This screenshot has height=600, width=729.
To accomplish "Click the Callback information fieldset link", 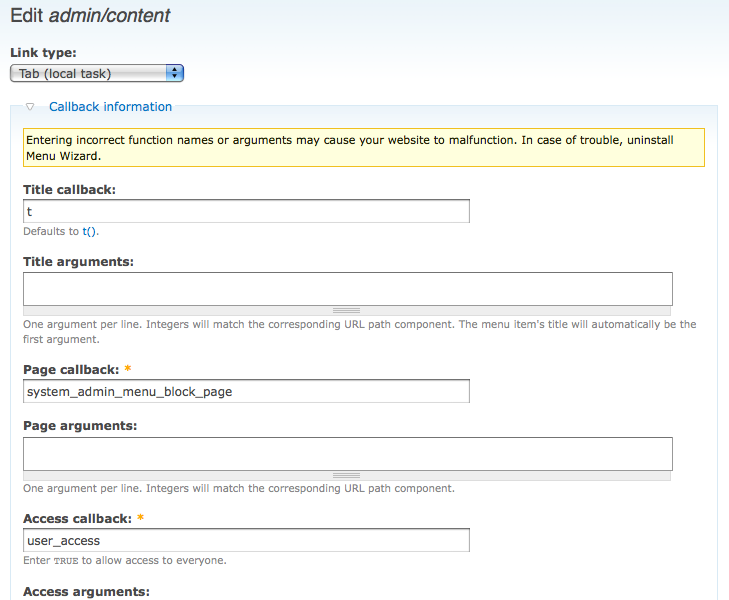I will pyautogui.click(x=110, y=107).
